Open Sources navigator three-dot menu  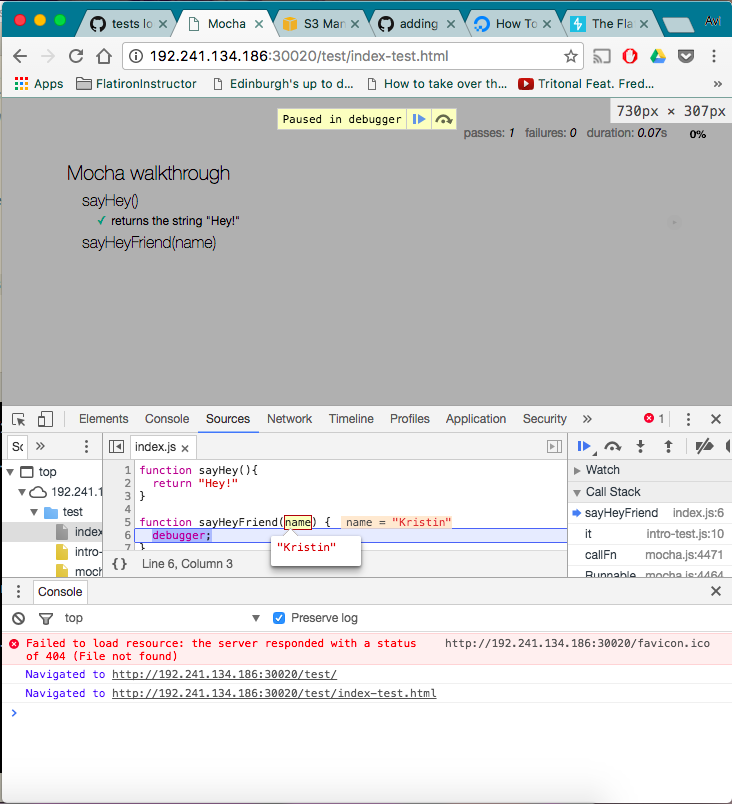tap(86, 447)
